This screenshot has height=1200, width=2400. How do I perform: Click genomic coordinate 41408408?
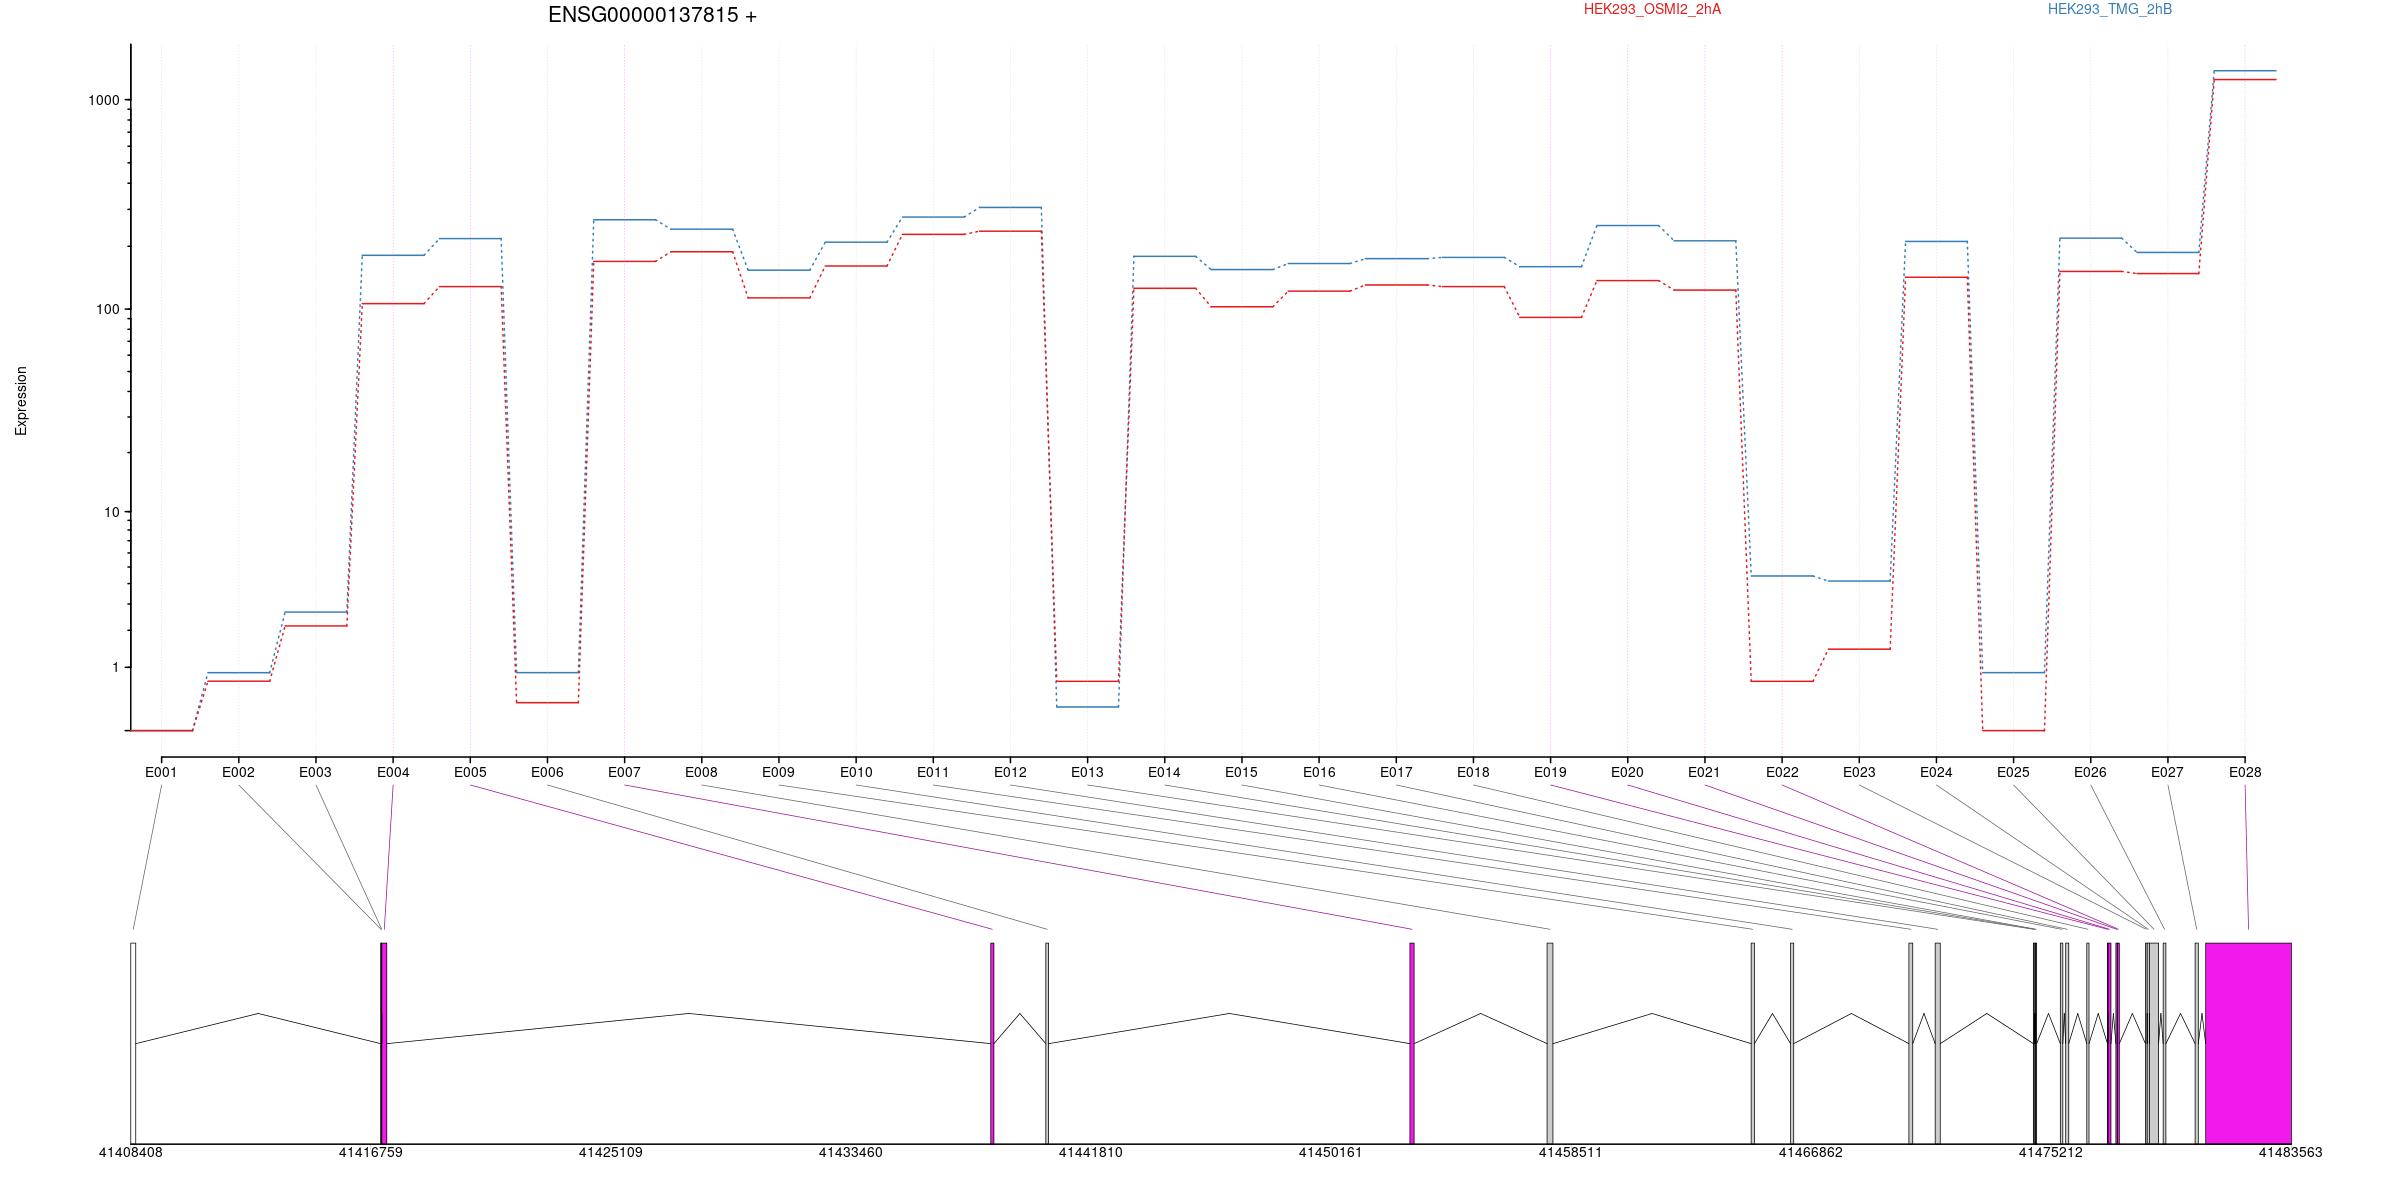tap(130, 1152)
